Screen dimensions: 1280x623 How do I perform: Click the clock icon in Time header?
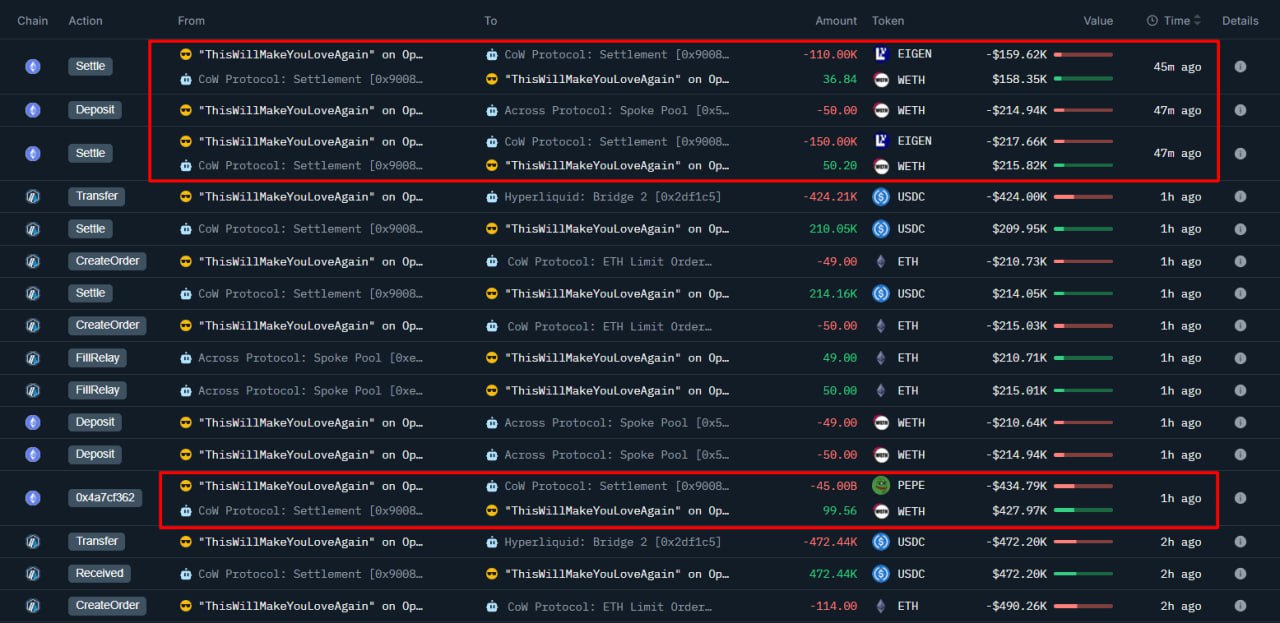tap(1152, 21)
